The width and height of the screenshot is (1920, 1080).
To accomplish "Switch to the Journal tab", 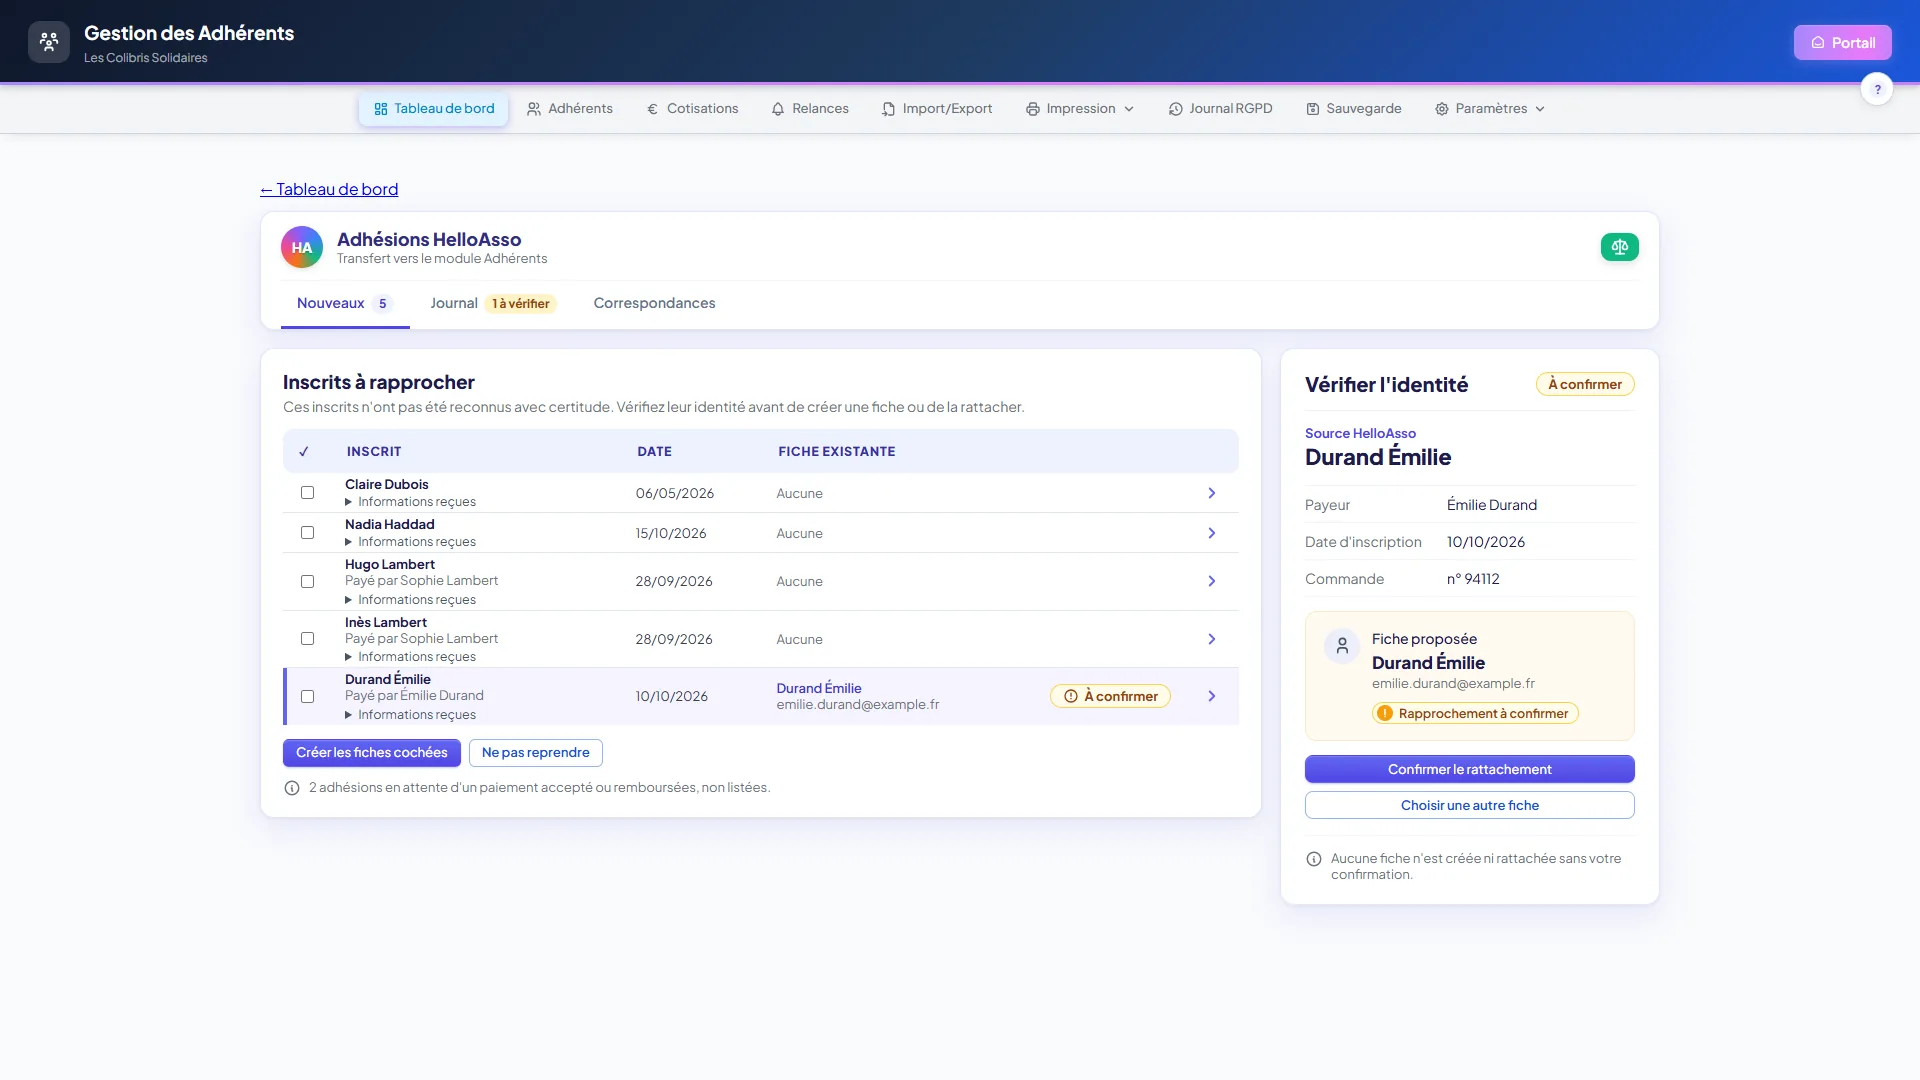I will (x=492, y=303).
